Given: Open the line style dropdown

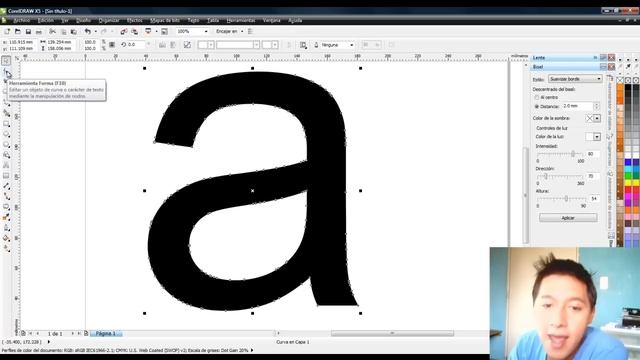Looking at the screenshot, I should tap(238, 45).
